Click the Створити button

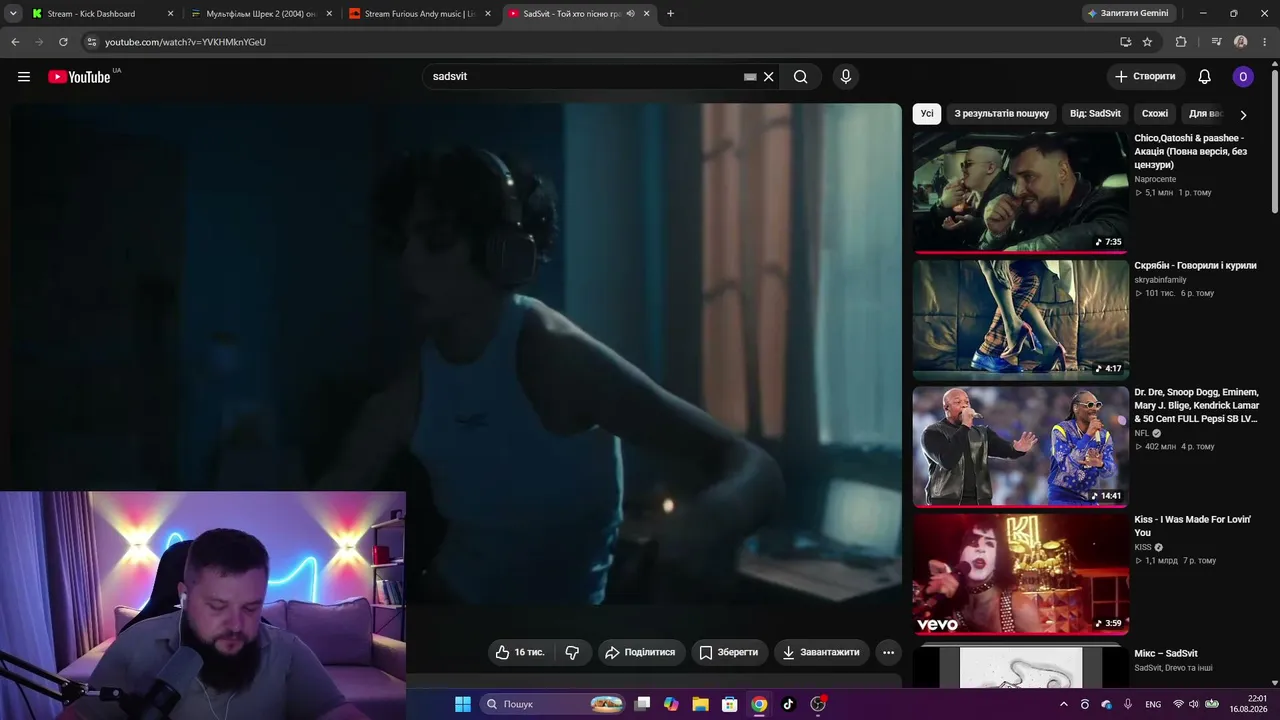pos(1146,77)
